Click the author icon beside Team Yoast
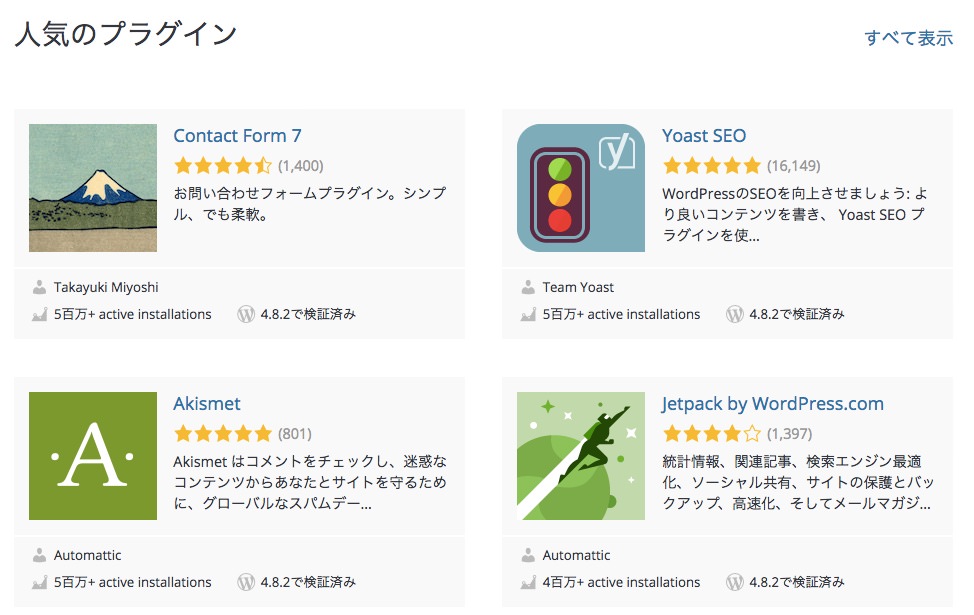This screenshot has width=974, height=615. click(528, 287)
